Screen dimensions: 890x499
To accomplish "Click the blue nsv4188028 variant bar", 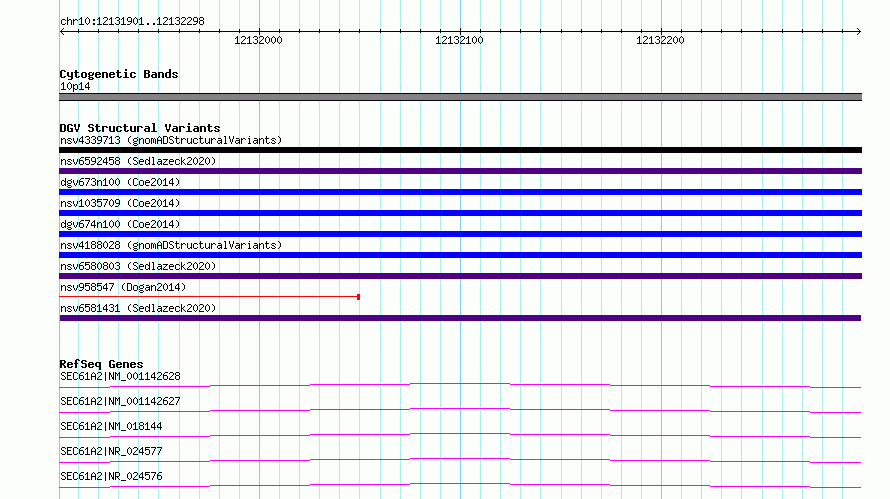I will (460, 255).
